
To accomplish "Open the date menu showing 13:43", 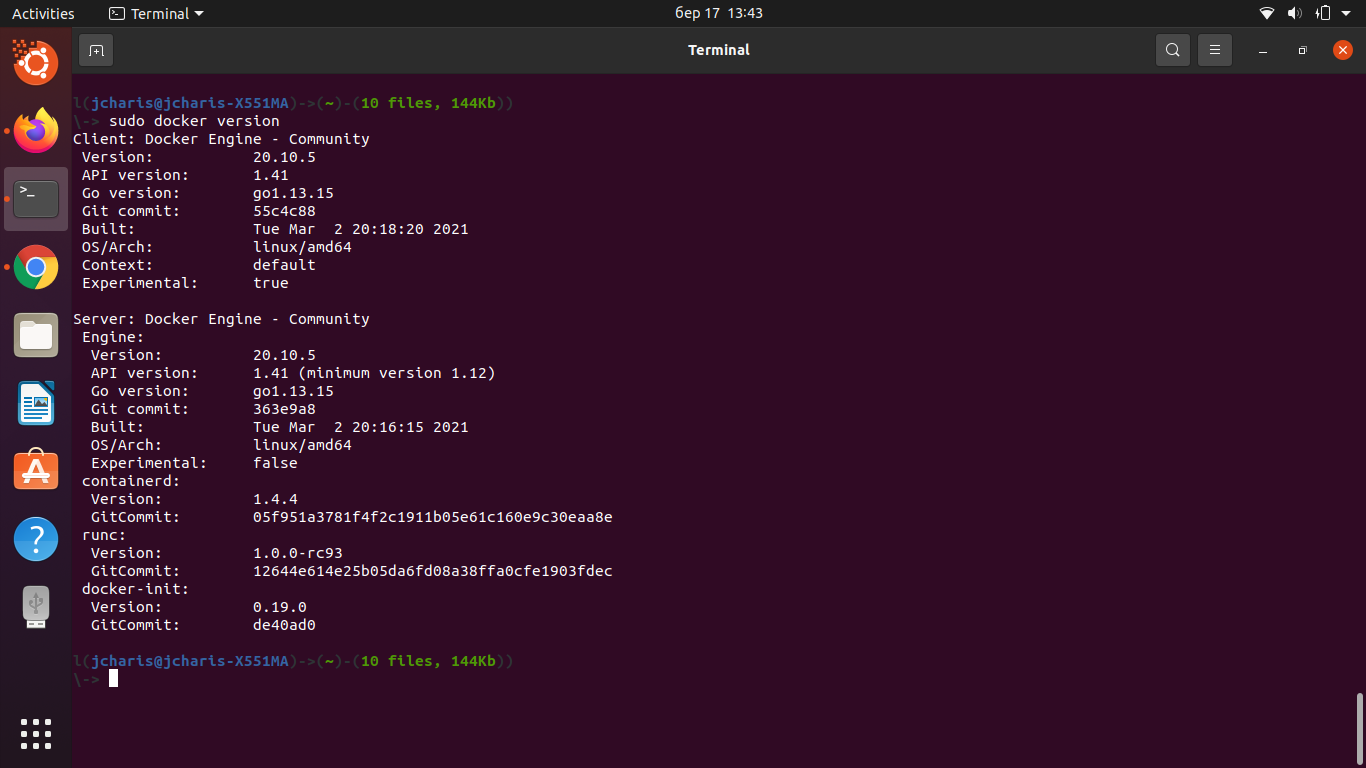I will (x=718, y=13).
